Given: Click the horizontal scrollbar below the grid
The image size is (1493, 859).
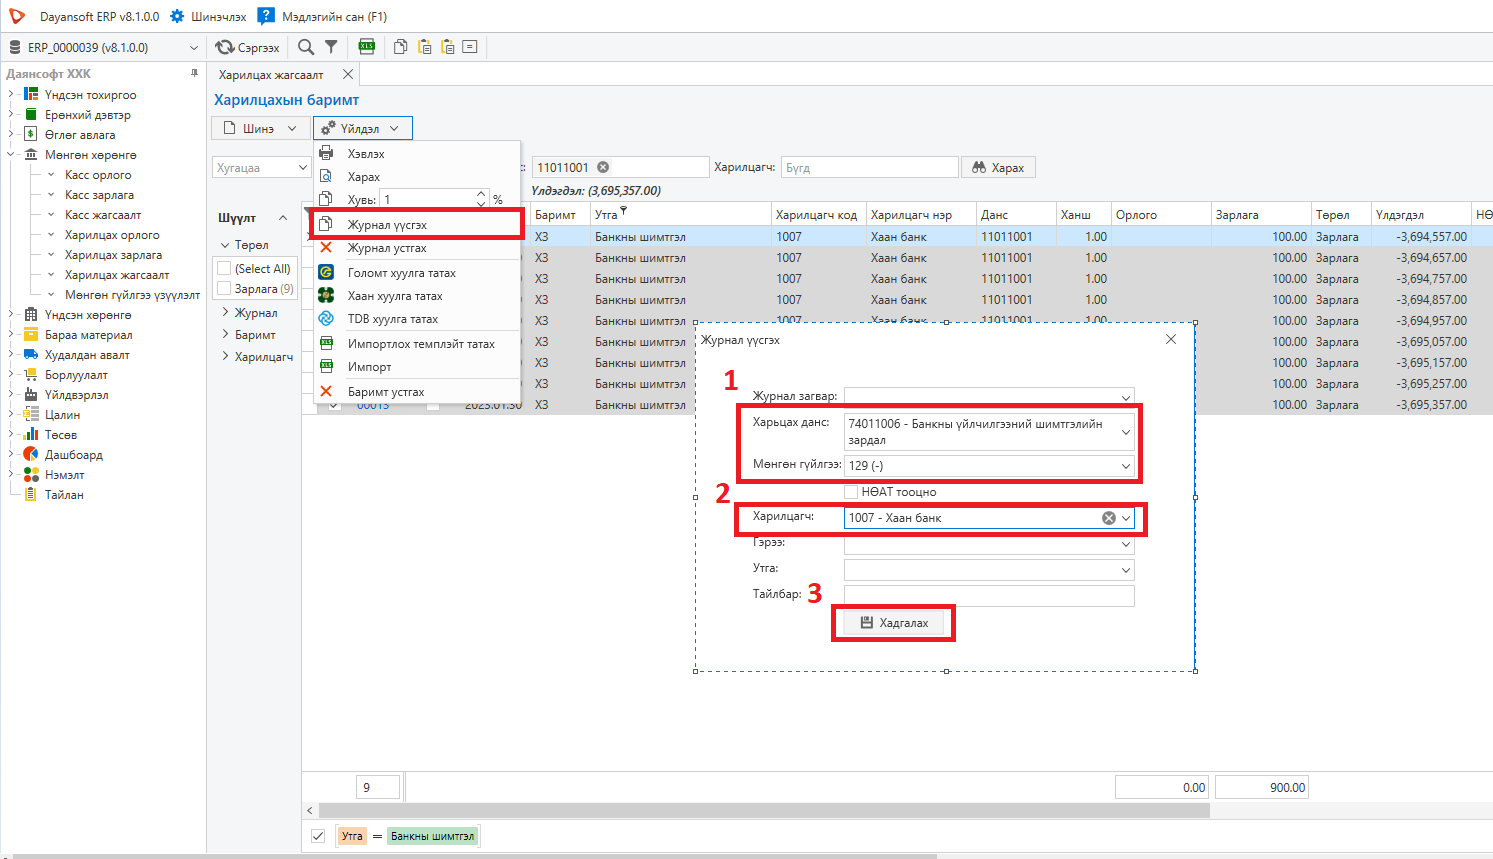Looking at the screenshot, I should [x=765, y=810].
